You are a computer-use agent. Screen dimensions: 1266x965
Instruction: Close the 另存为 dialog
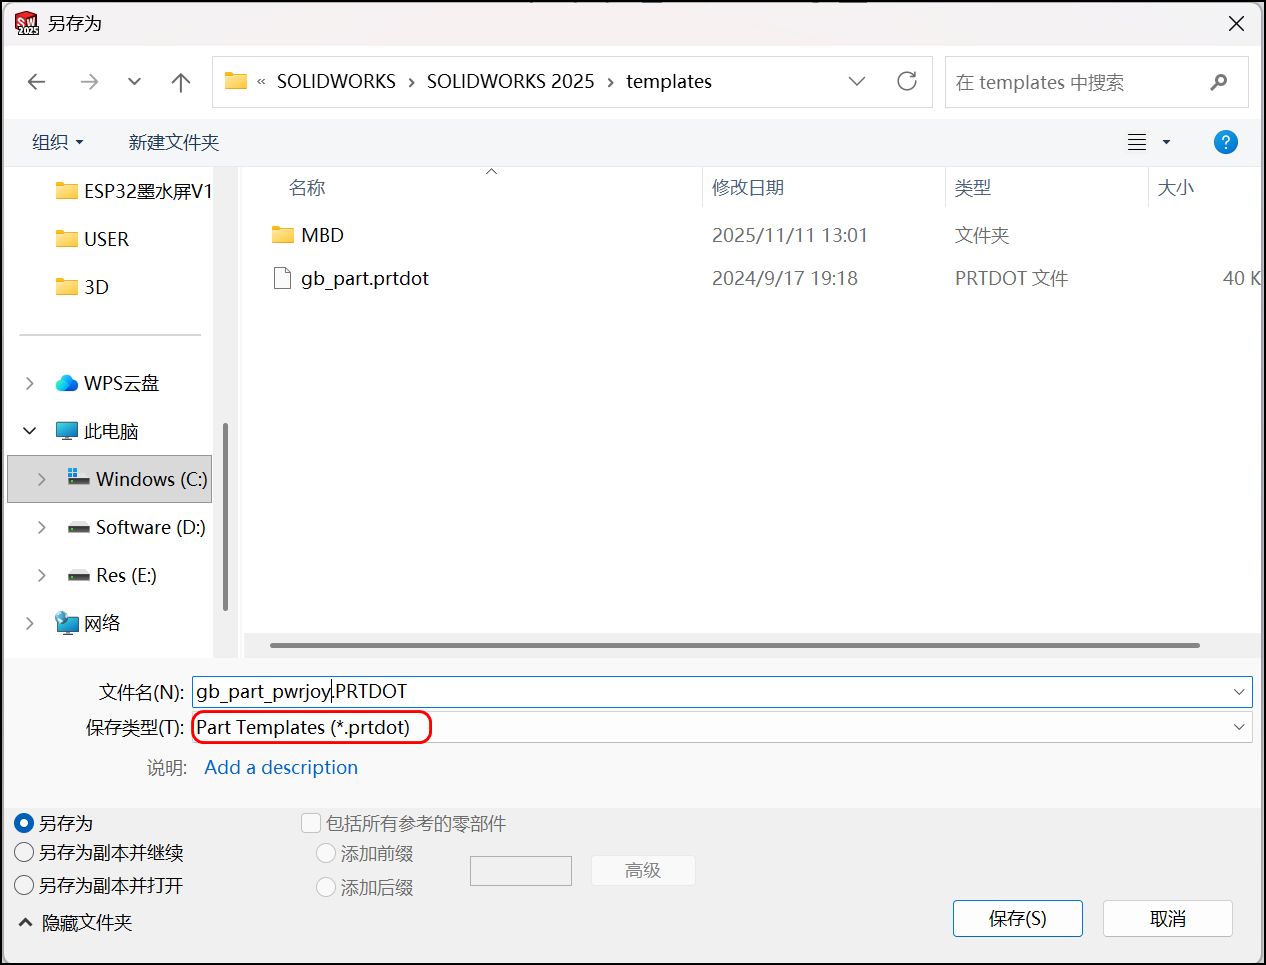tap(1237, 24)
